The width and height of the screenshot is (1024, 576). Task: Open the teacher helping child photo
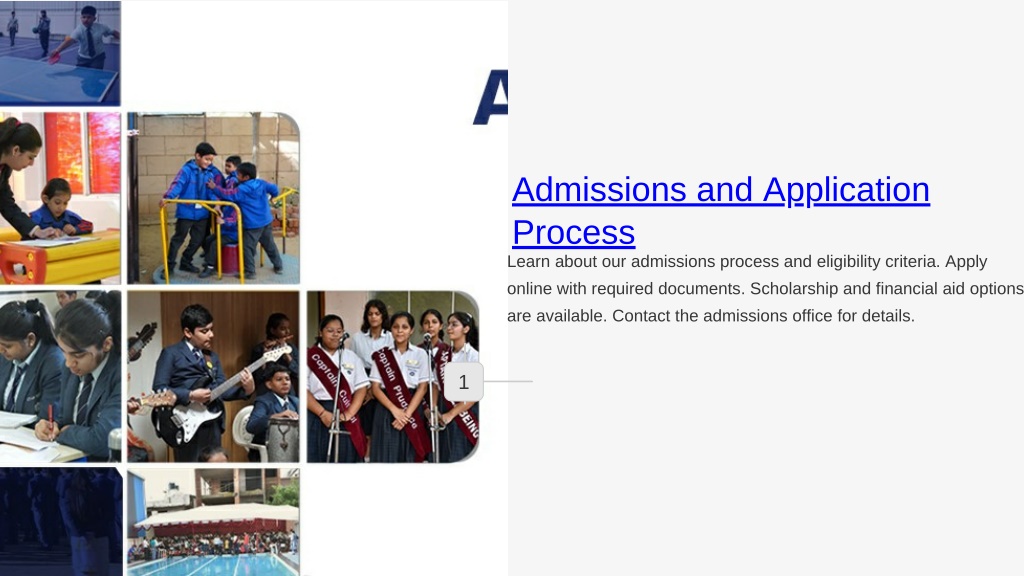click(x=60, y=198)
